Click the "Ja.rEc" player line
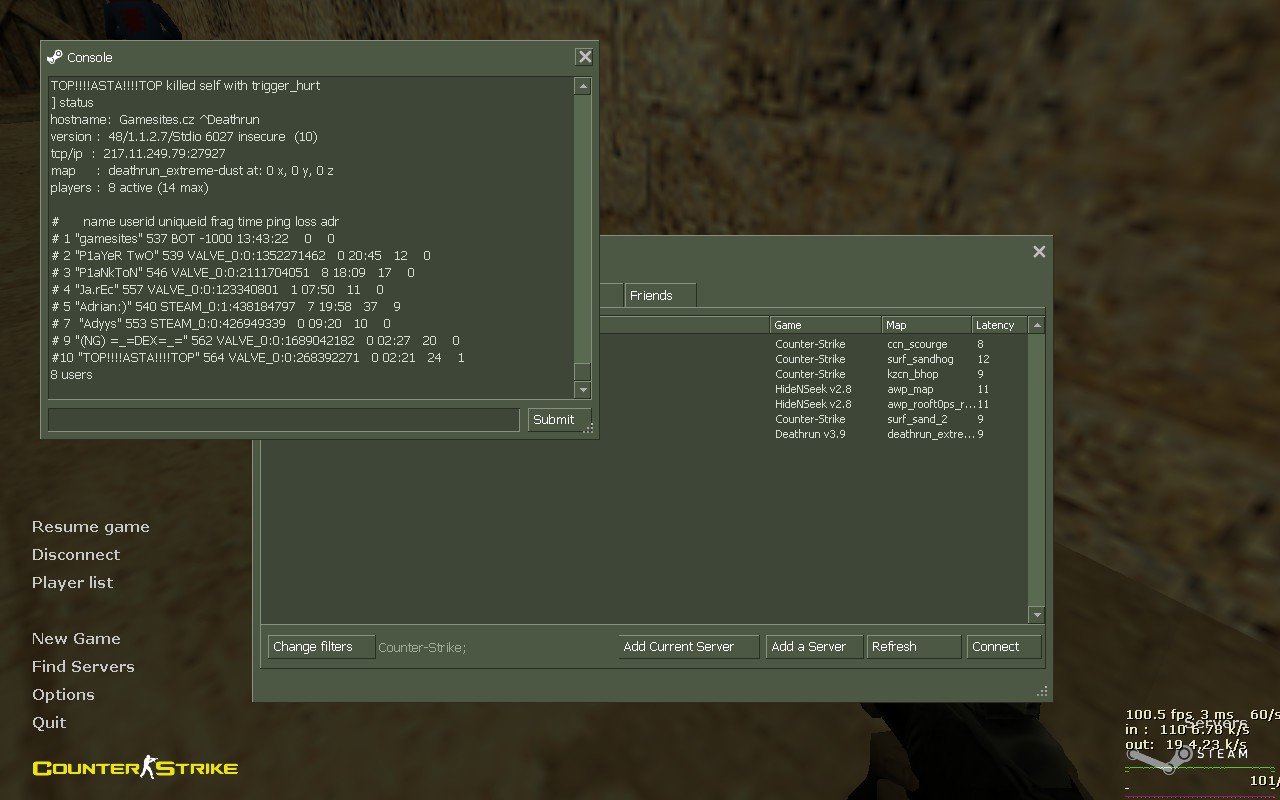 pyautogui.click(x=217, y=290)
